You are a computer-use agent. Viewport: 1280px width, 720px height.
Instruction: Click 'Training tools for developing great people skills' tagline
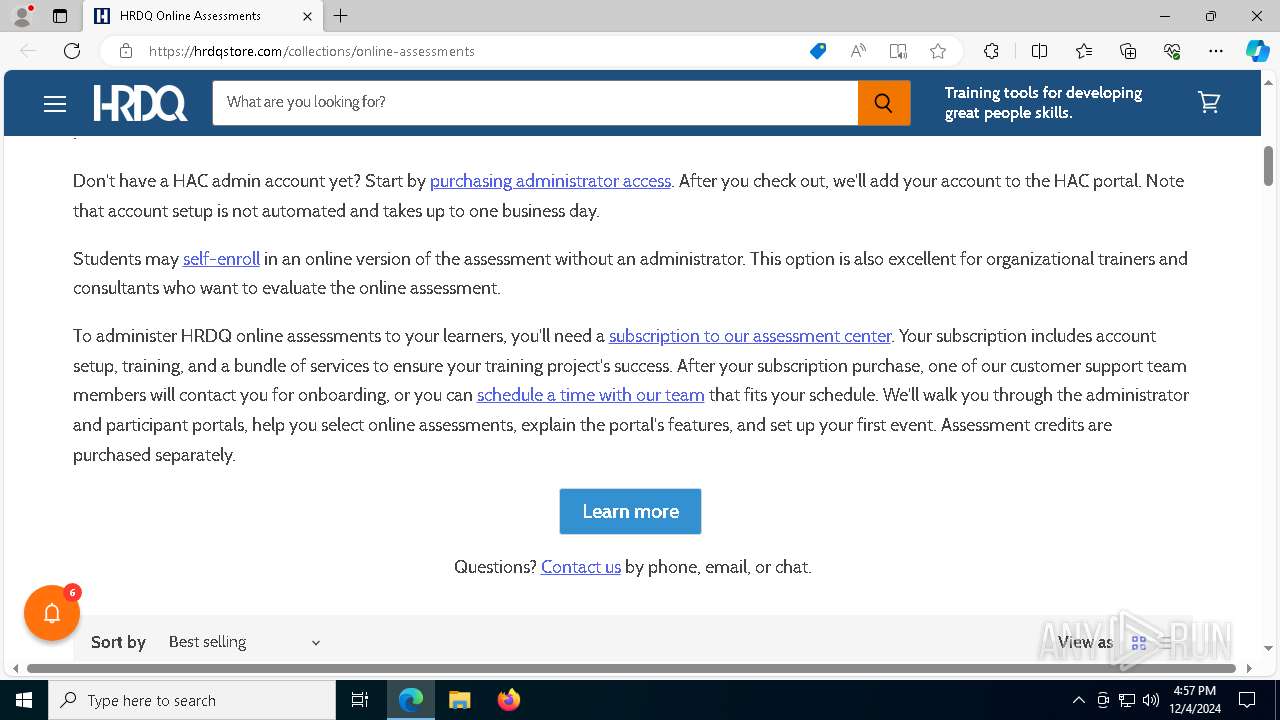pyautogui.click(x=1043, y=102)
